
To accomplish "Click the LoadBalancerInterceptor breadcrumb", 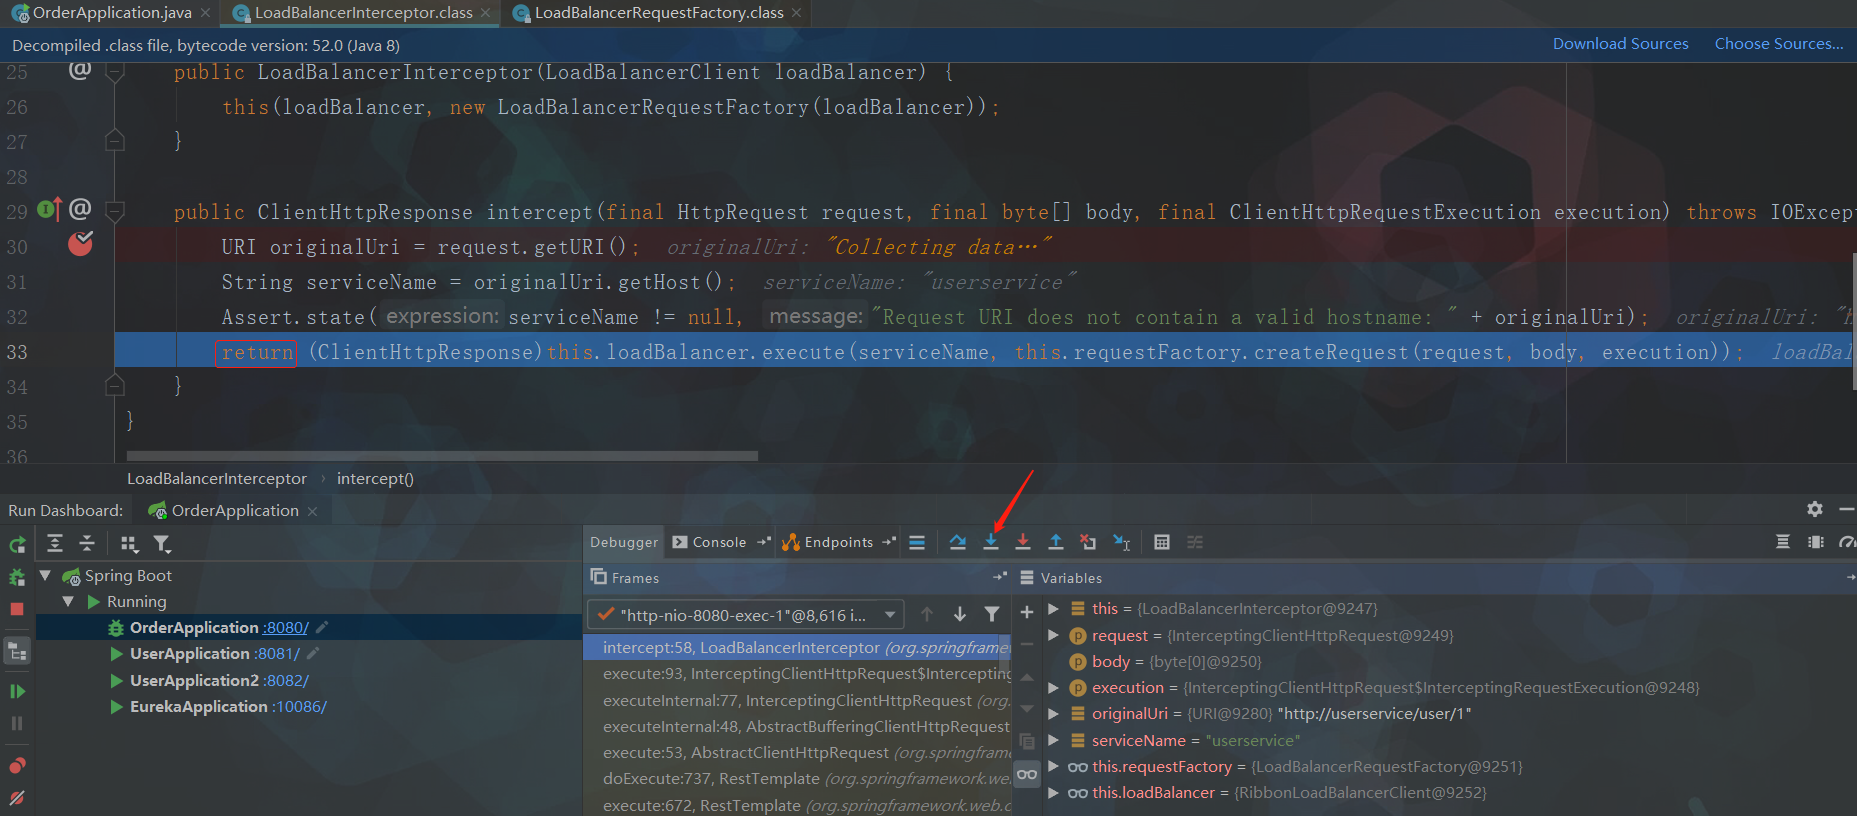I will point(216,479).
